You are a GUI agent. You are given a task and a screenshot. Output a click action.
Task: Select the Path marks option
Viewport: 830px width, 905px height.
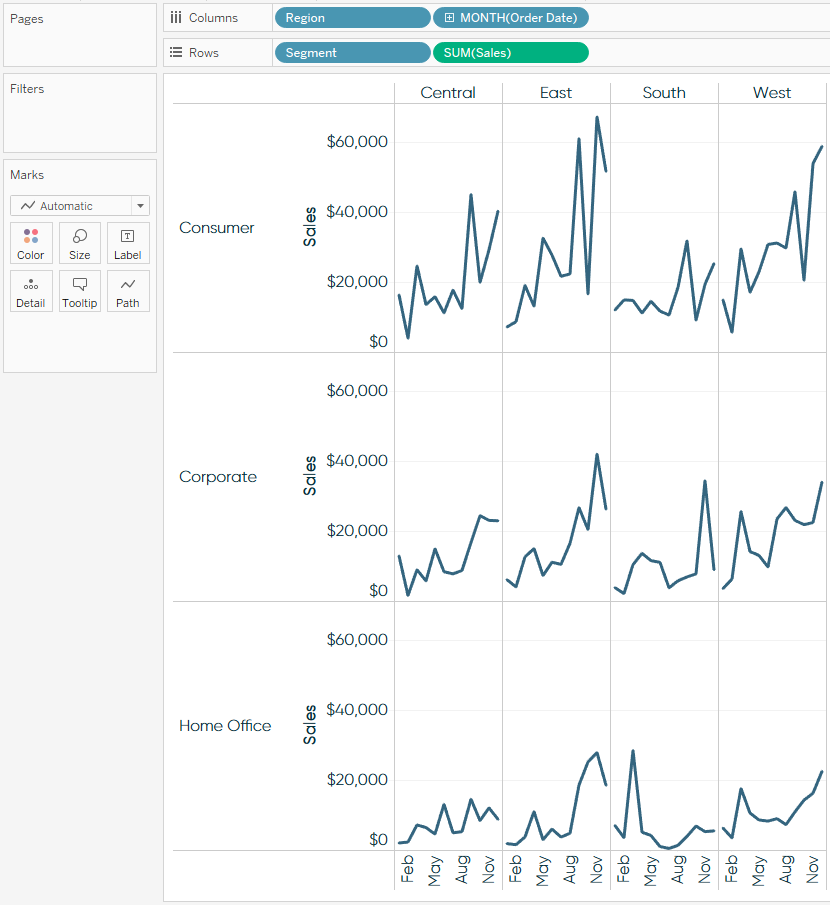coord(128,291)
